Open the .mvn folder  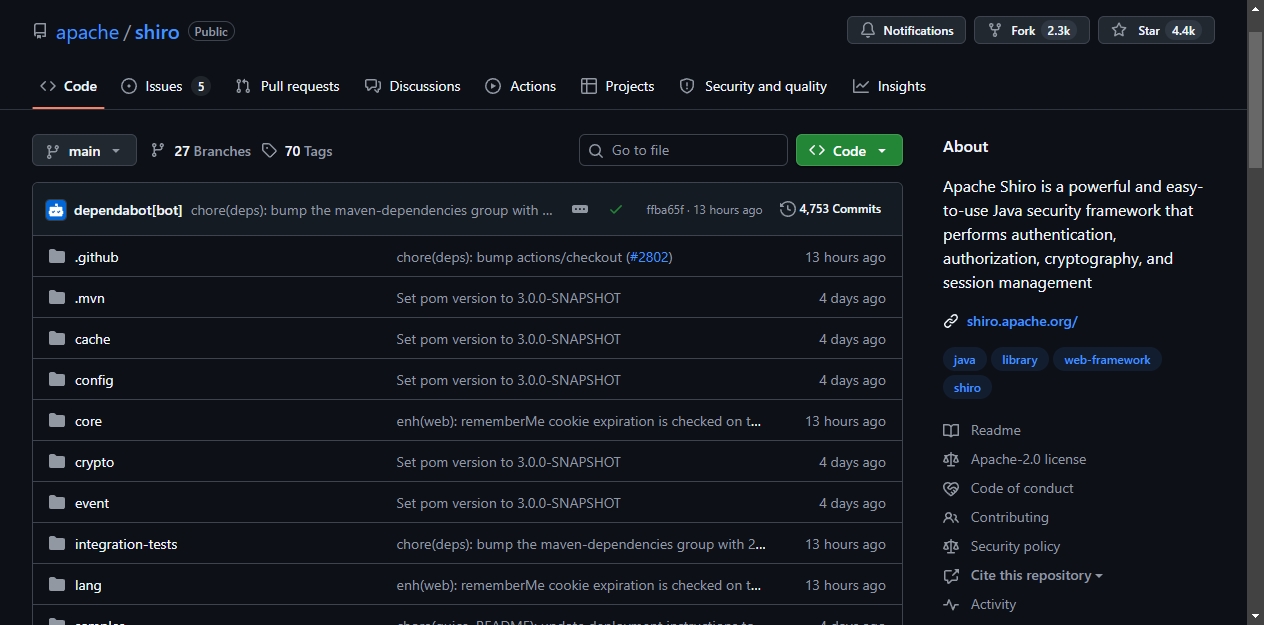pyautogui.click(x=90, y=298)
